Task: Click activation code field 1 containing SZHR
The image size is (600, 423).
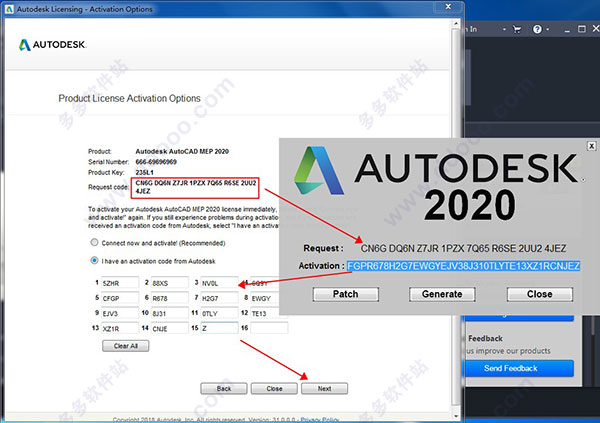Action: [x=120, y=283]
